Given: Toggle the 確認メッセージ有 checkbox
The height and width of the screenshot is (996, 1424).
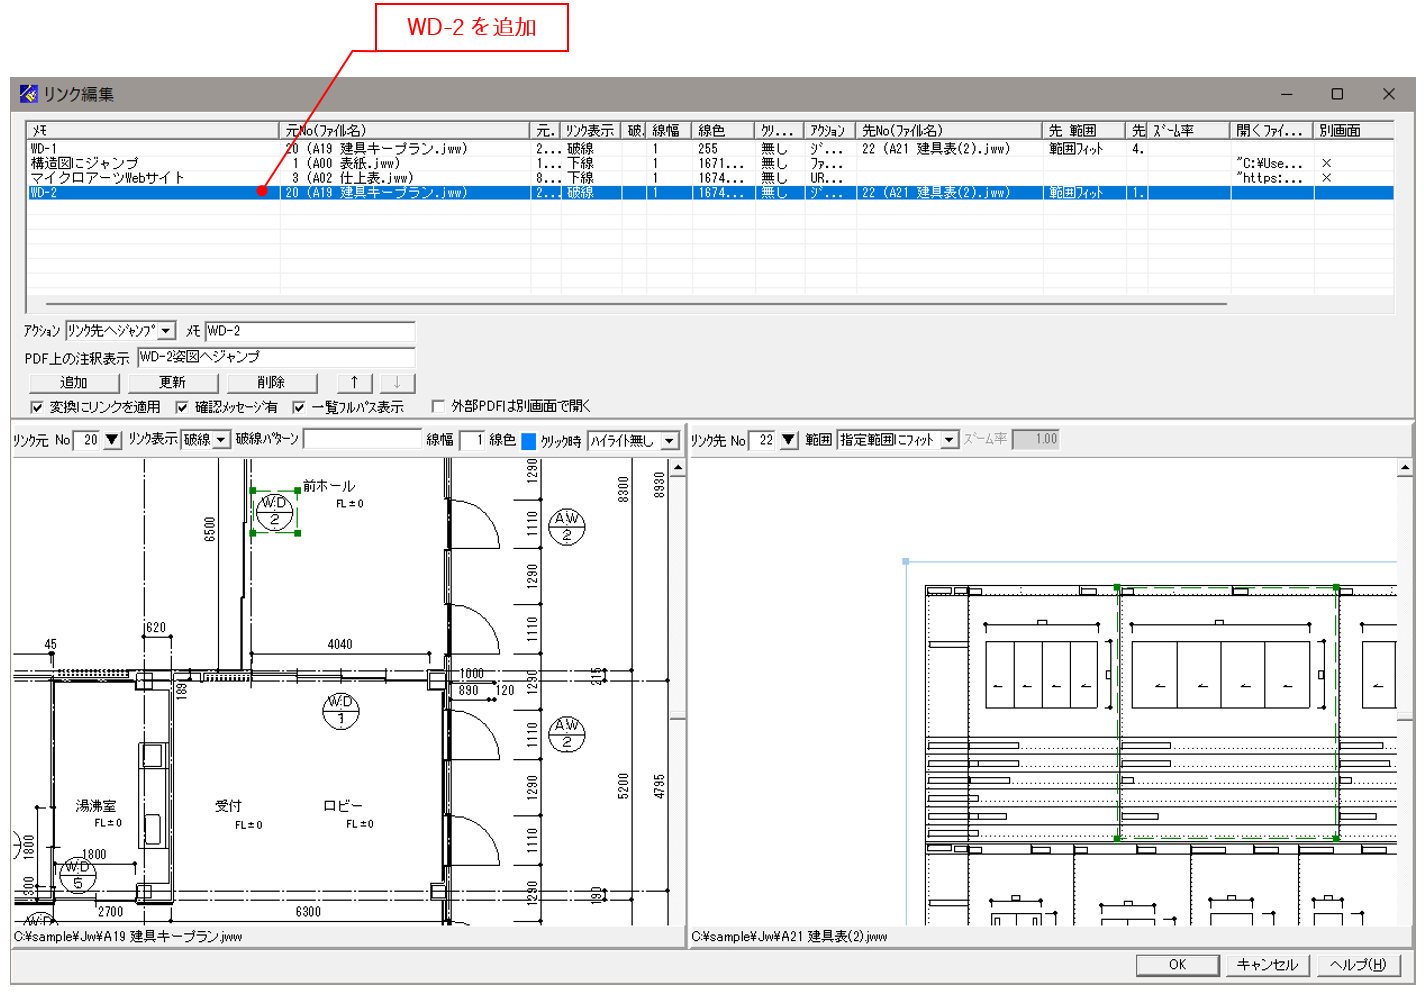Looking at the screenshot, I should pyautogui.click(x=182, y=407).
